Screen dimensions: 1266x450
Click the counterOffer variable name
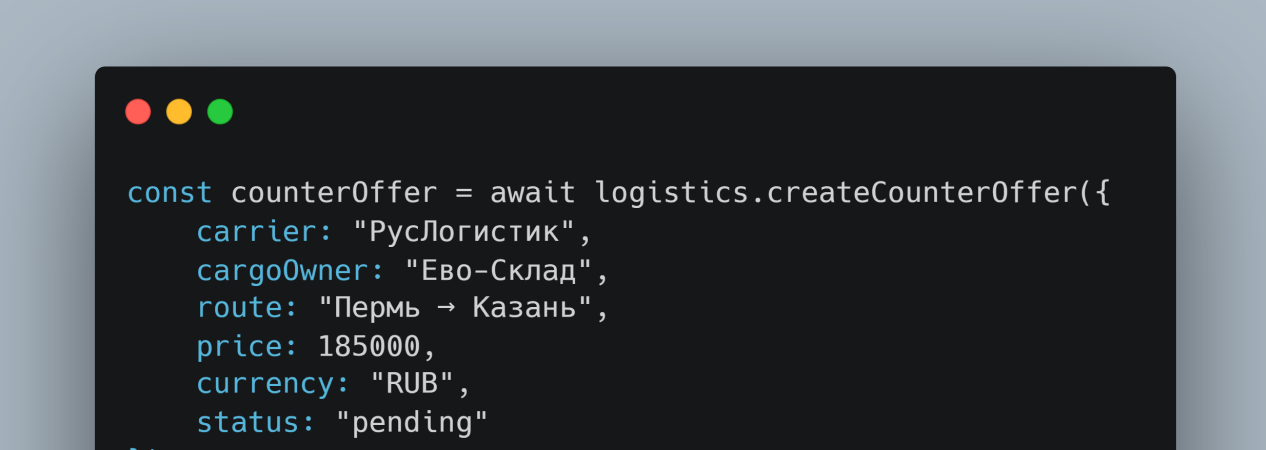[334, 193]
